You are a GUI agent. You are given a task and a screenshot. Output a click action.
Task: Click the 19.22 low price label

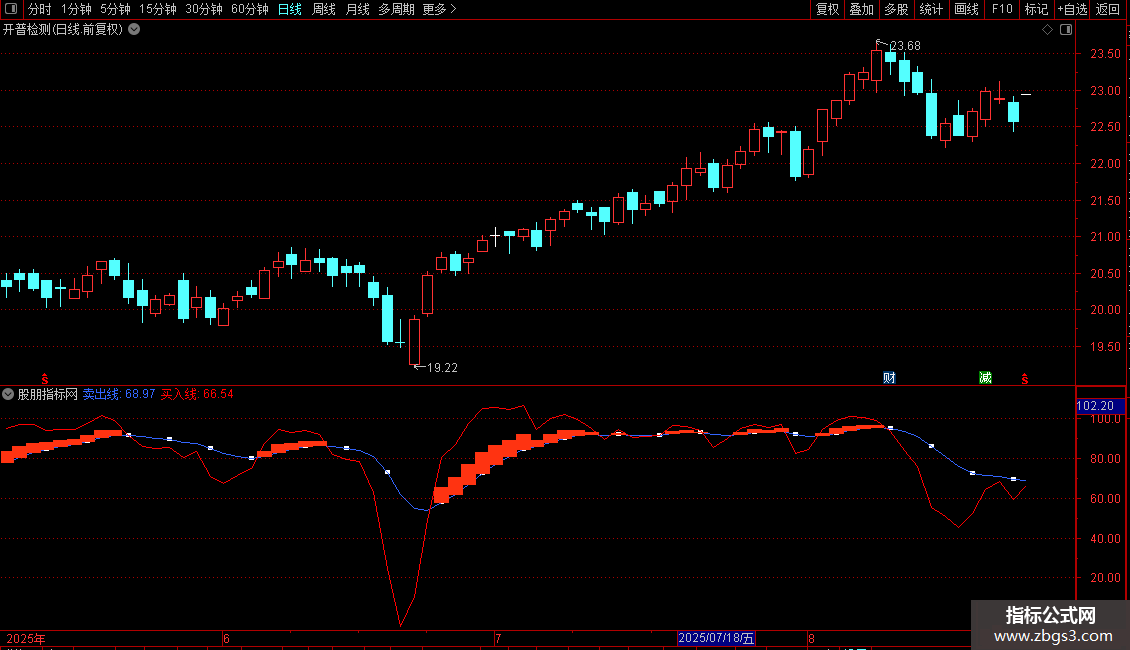pos(442,368)
